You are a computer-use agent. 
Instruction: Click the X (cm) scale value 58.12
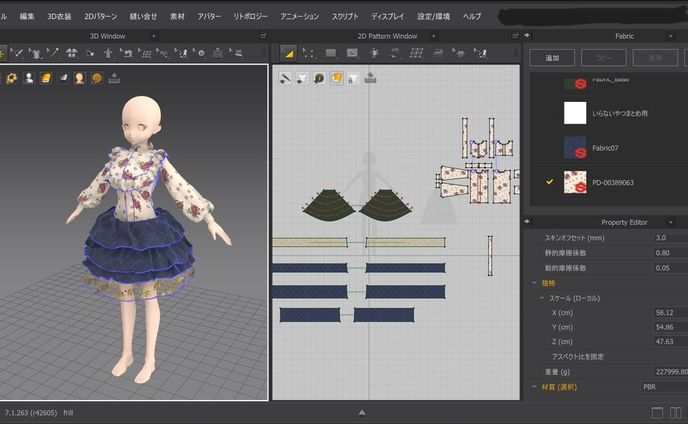pyautogui.click(x=670, y=313)
